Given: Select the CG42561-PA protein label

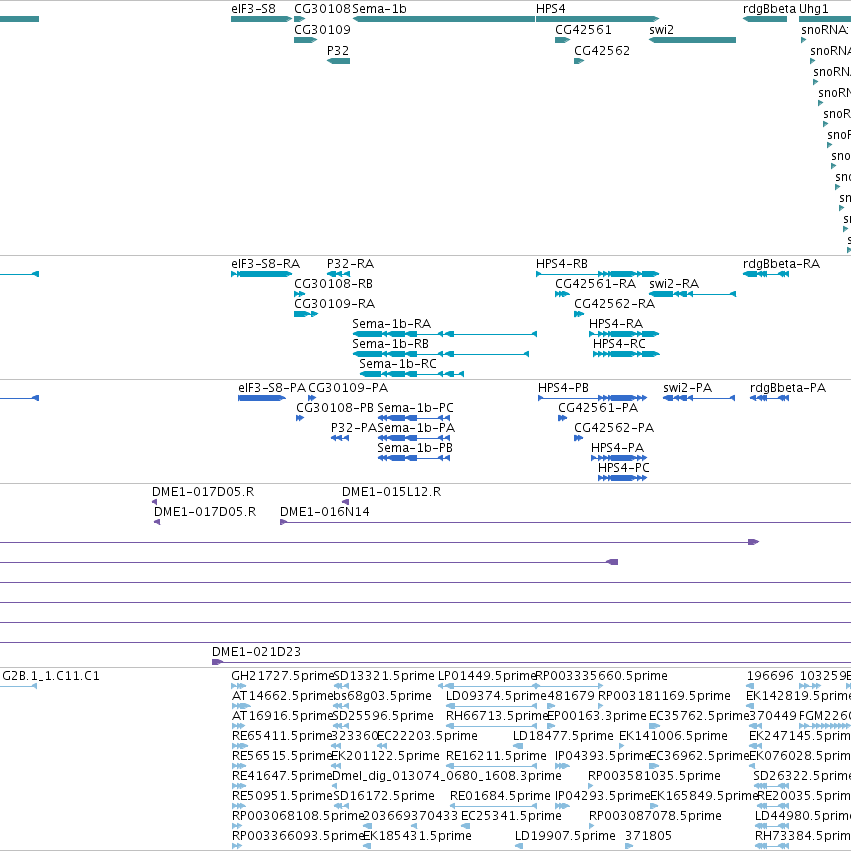Looking at the screenshot, I should click(598, 408).
